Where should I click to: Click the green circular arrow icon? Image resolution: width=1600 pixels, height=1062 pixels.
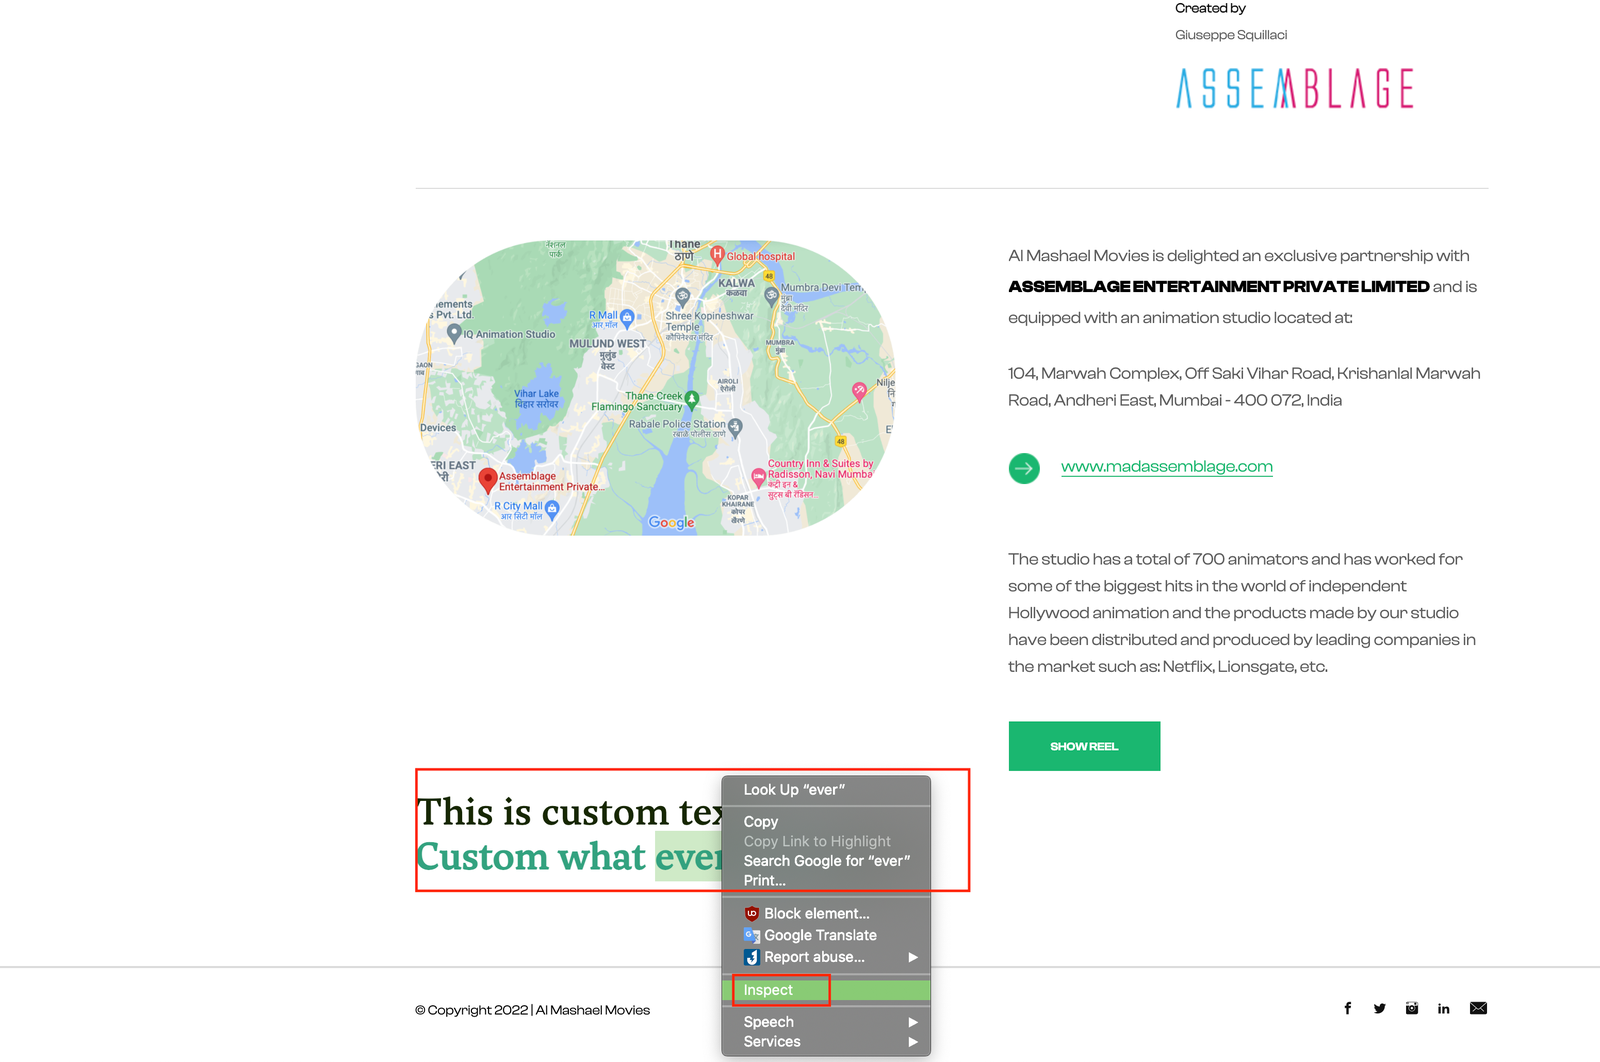[1024, 467]
